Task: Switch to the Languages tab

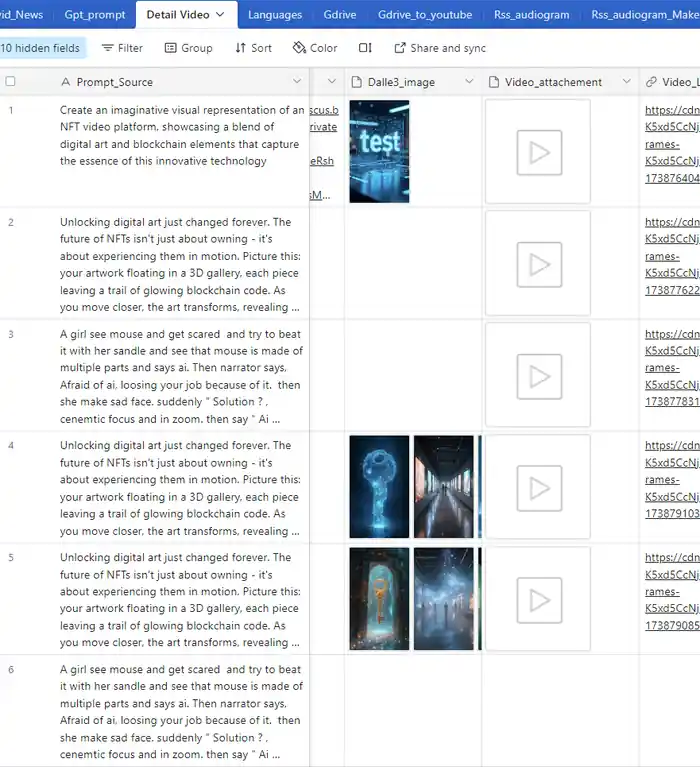Action: click(x=275, y=15)
